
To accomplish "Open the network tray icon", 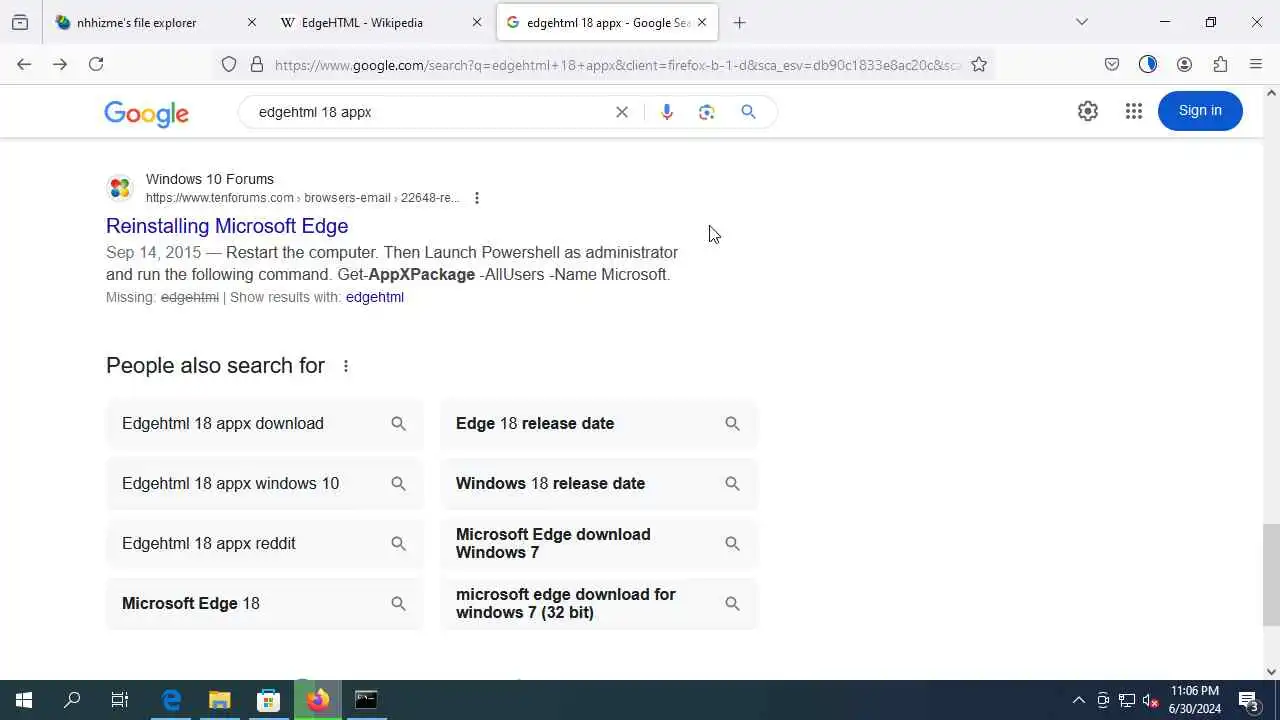I will (x=1127, y=700).
